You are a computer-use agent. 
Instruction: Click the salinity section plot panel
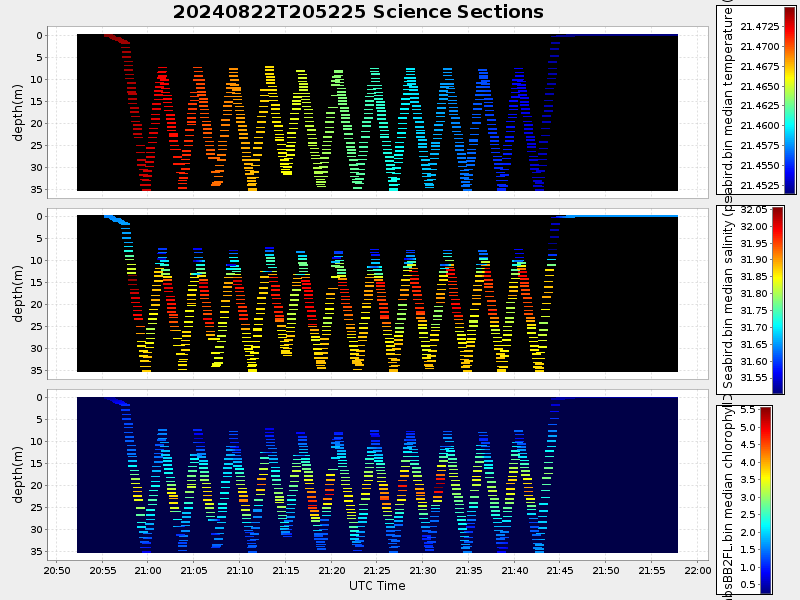click(378, 293)
